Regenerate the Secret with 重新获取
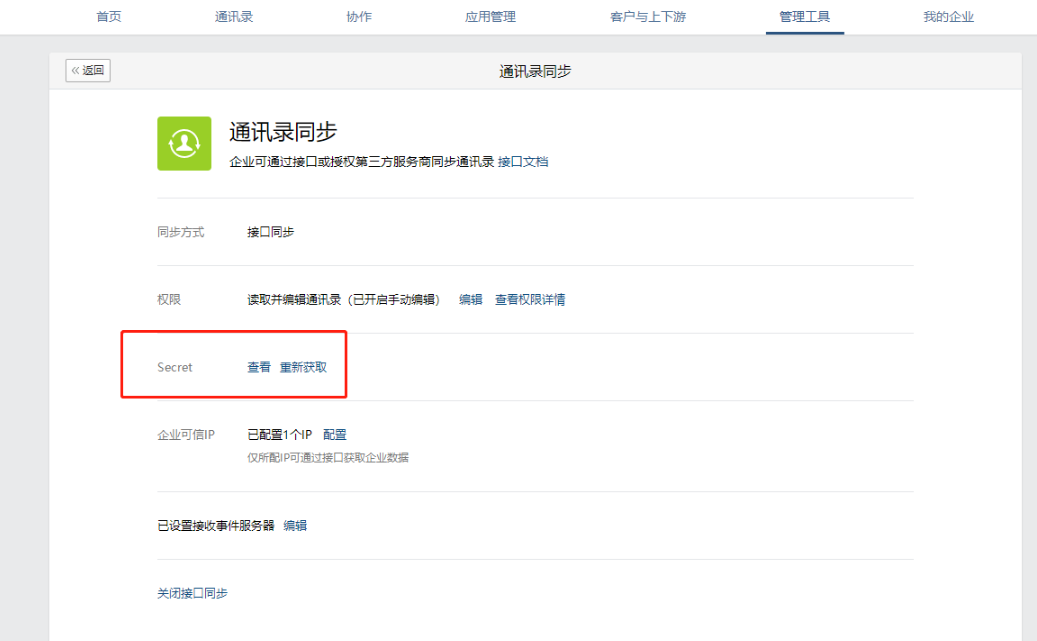The image size is (1037, 641). pyautogui.click(x=303, y=368)
